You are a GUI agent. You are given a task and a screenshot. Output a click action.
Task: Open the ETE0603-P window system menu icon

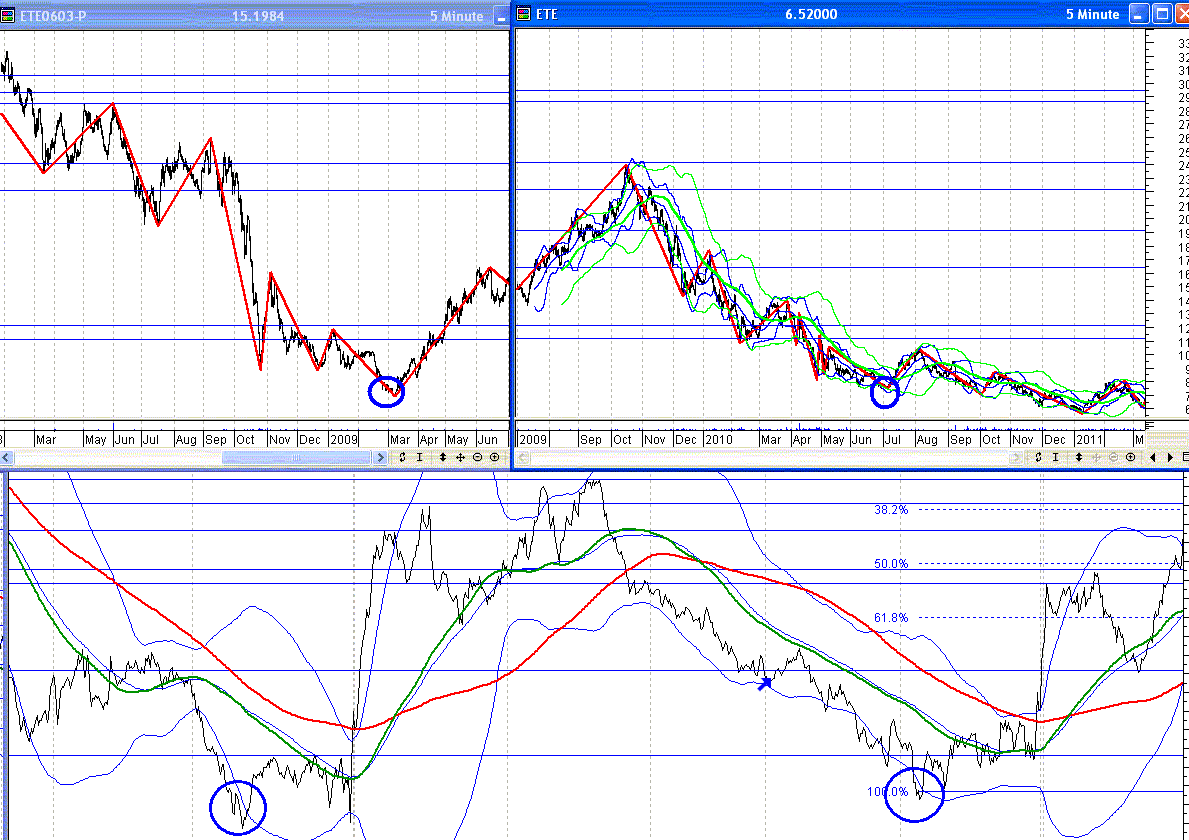[x=9, y=15]
